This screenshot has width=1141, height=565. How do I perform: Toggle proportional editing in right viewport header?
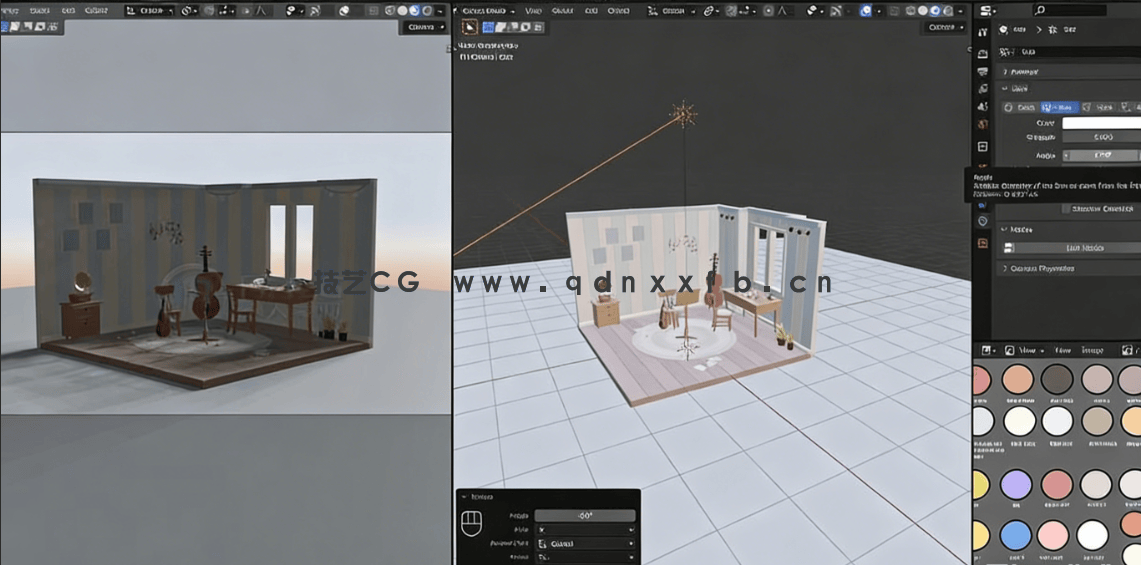point(769,11)
